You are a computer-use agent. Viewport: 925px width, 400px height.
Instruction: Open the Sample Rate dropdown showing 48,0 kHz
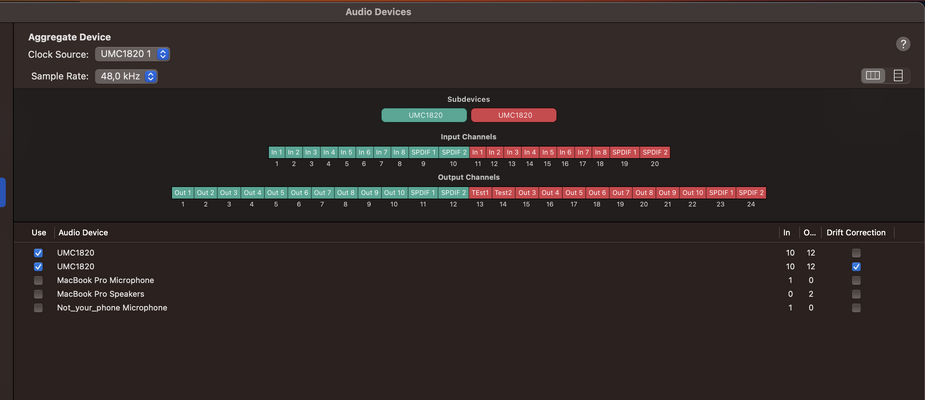tap(126, 76)
